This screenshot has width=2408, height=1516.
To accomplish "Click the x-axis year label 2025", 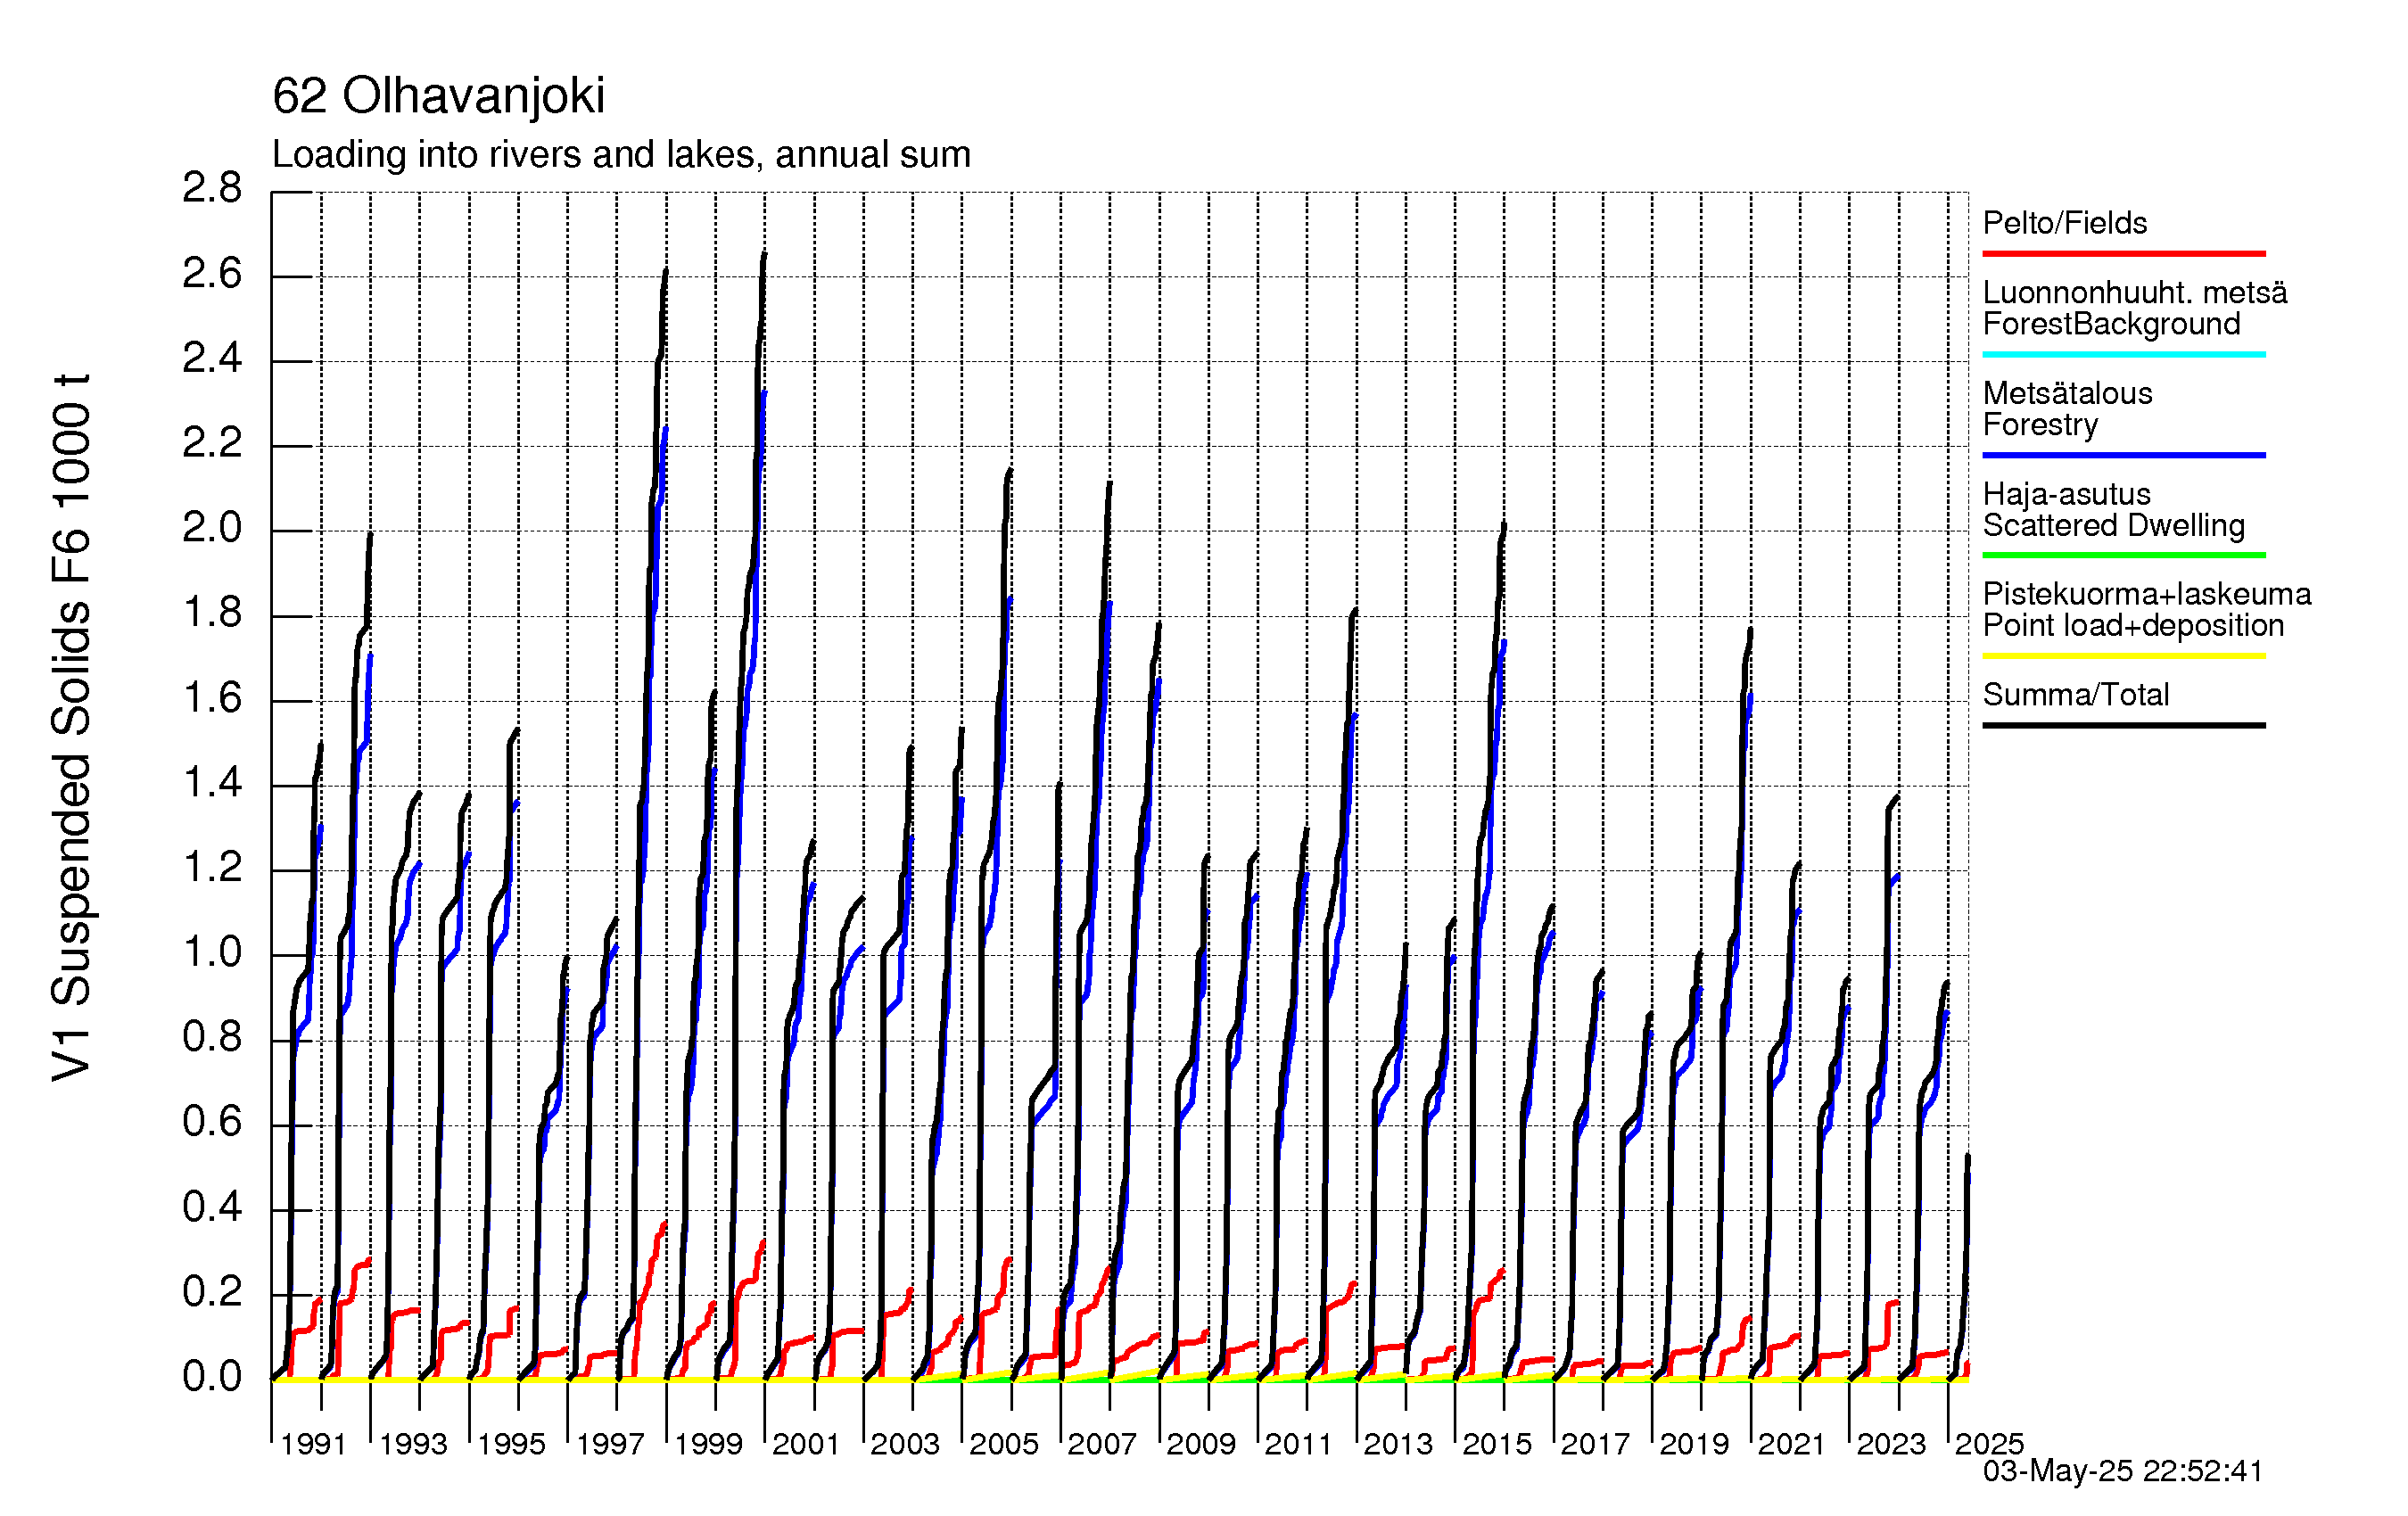I will click(1989, 1444).
